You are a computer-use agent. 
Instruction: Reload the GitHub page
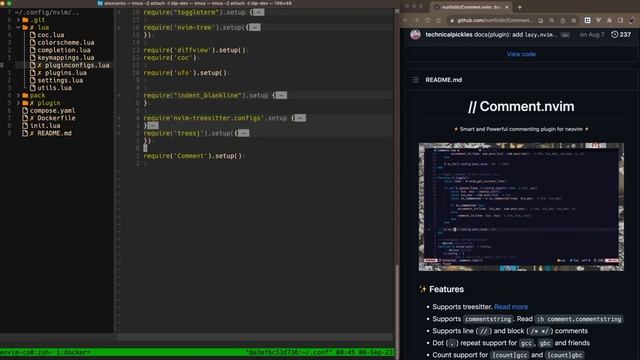[427, 20]
